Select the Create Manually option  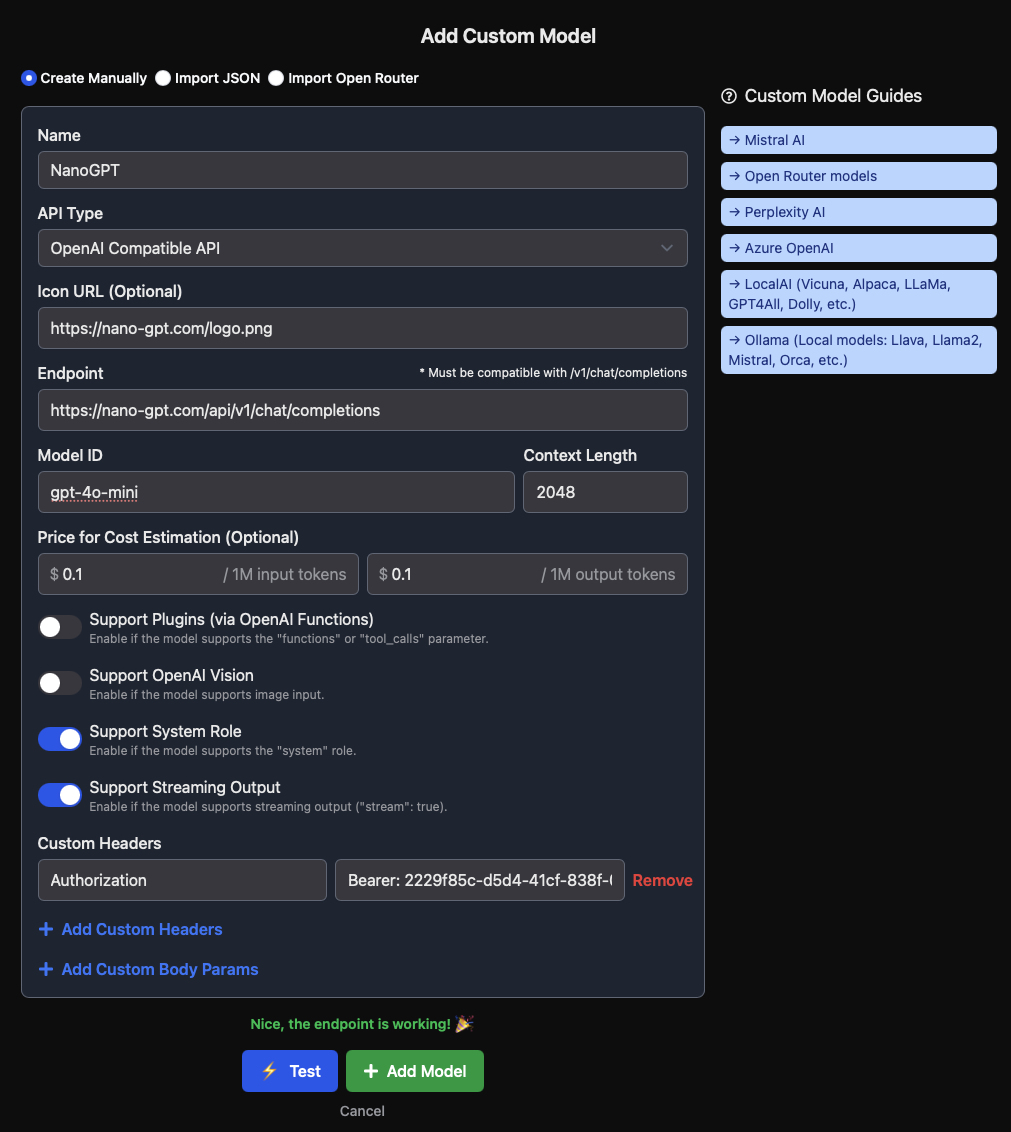tap(29, 77)
